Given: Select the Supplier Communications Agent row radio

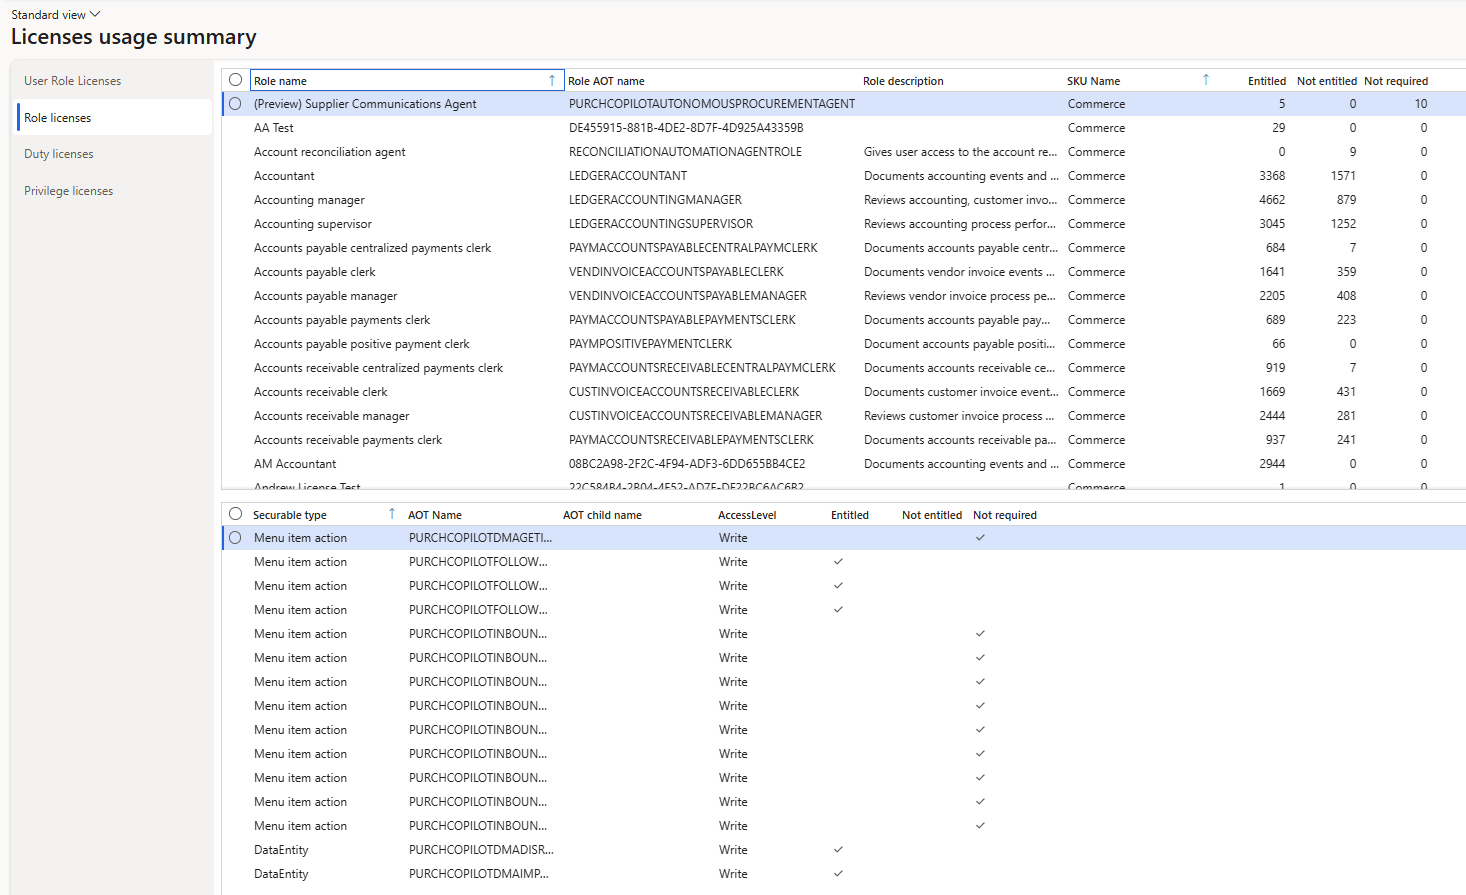Looking at the screenshot, I should (236, 104).
